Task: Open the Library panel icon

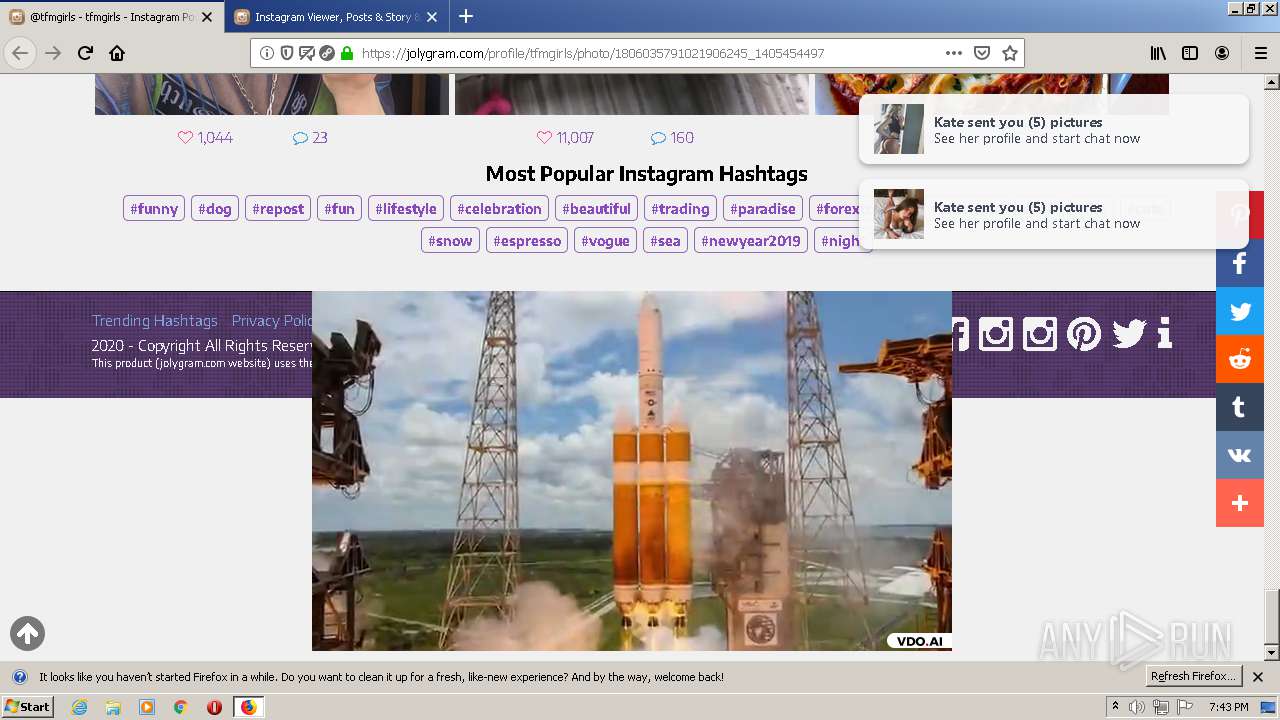Action: [1158, 53]
